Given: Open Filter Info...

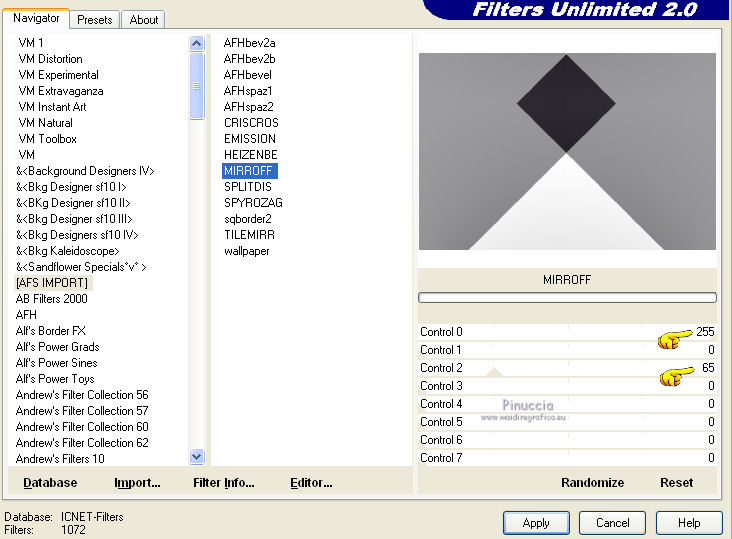Looking at the screenshot, I should [224, 483].
